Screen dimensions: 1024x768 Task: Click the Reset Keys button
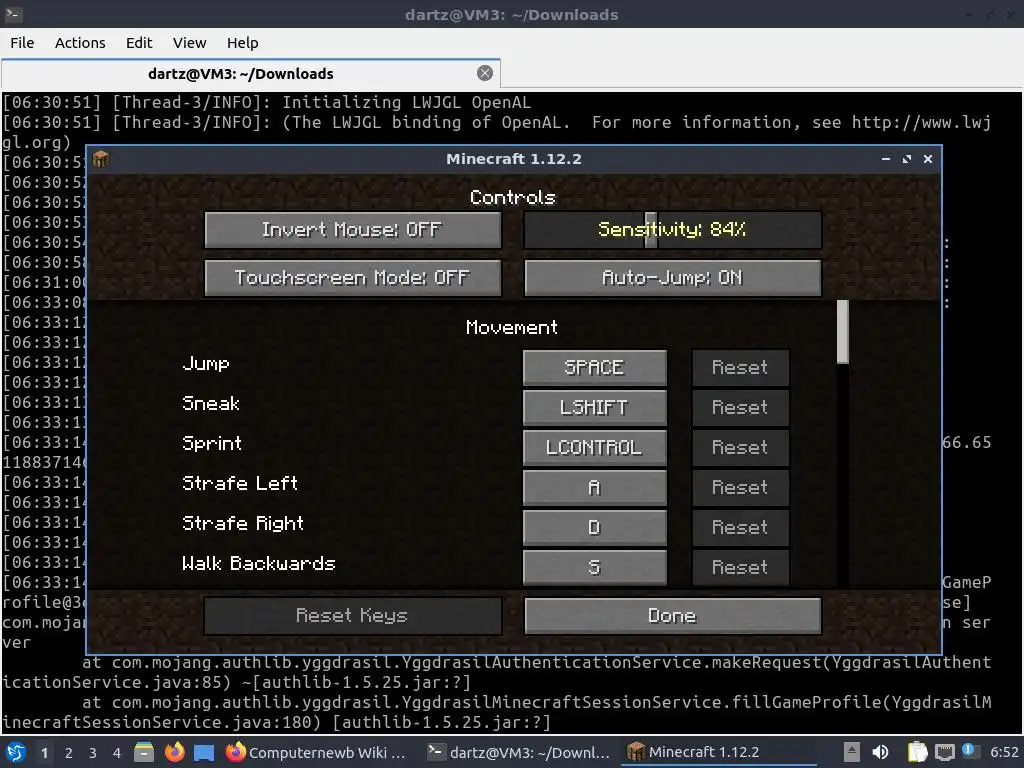(x=353, y=615)
